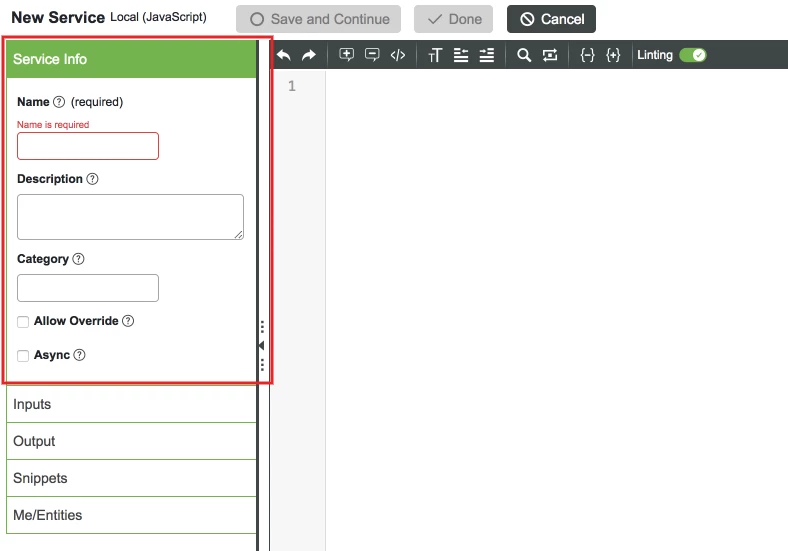
Task: Undo the last editor change
Action: pos(284,55)
